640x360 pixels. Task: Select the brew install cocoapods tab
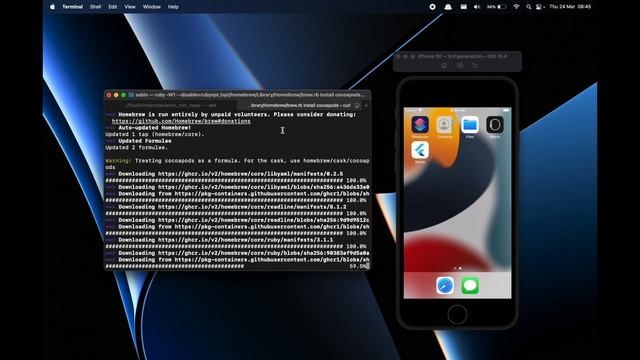pos(300,105)
